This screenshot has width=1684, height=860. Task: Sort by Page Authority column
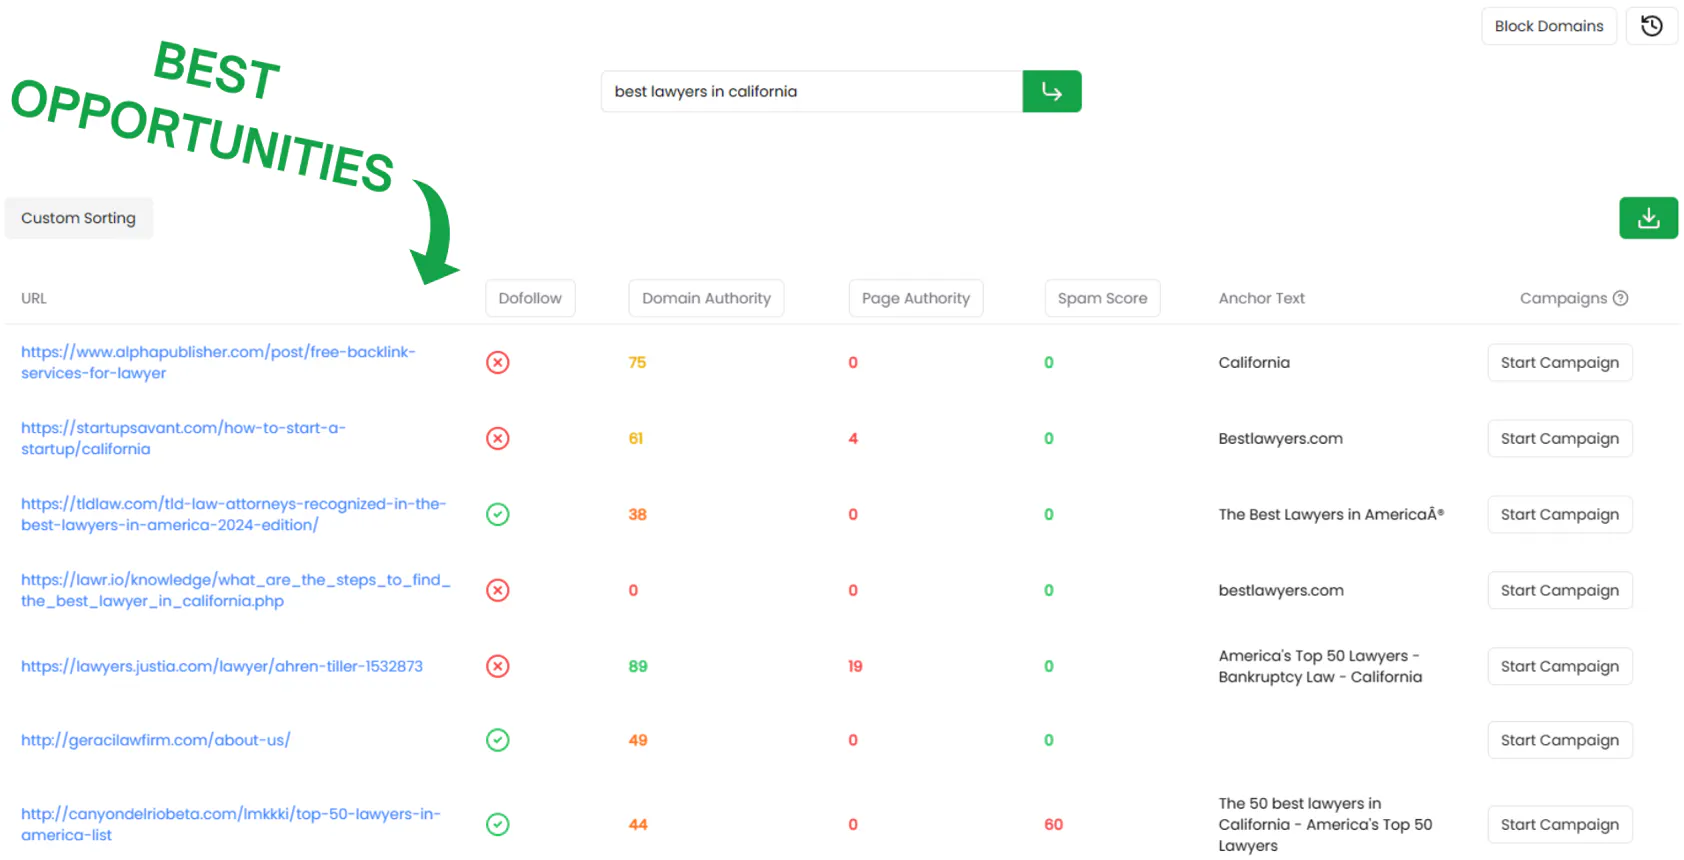[916, 298]
